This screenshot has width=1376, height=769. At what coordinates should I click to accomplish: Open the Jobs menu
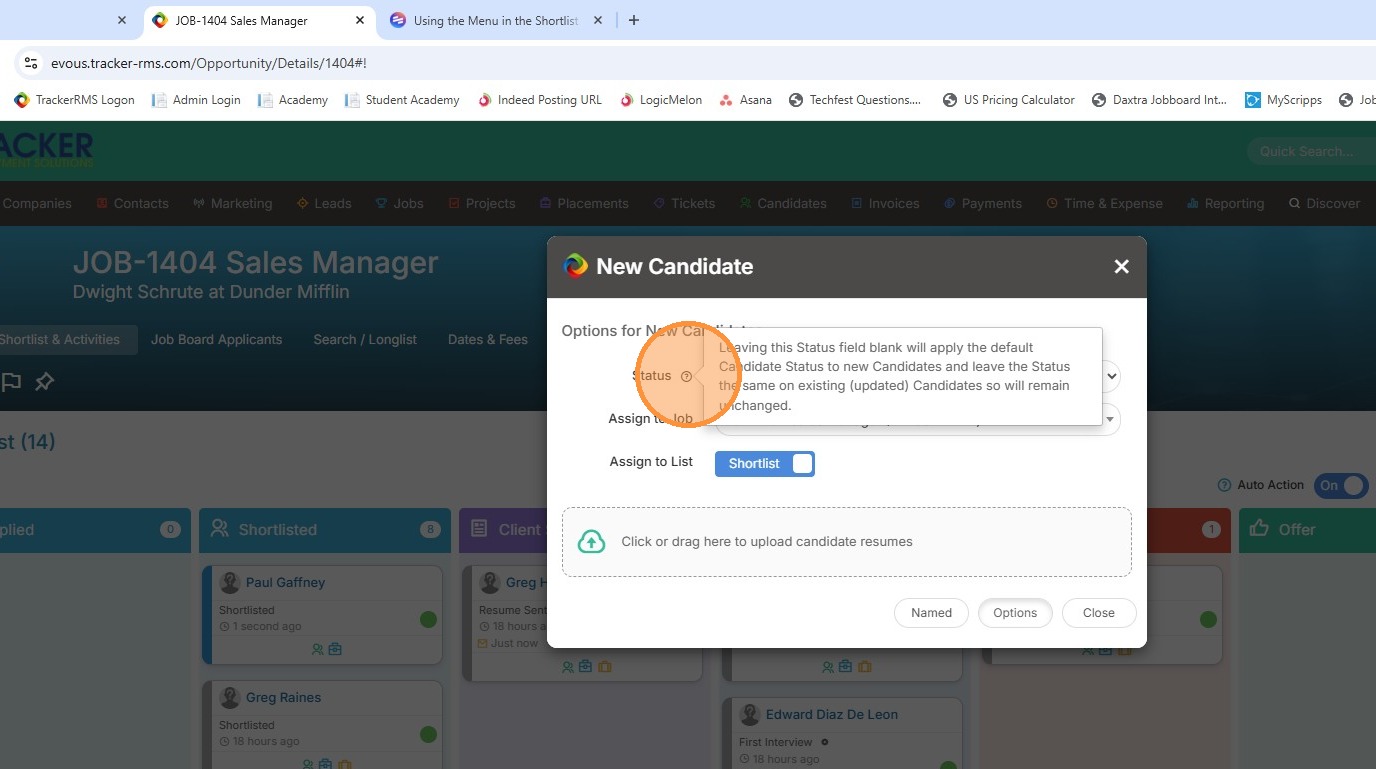[x=400, y=203]
